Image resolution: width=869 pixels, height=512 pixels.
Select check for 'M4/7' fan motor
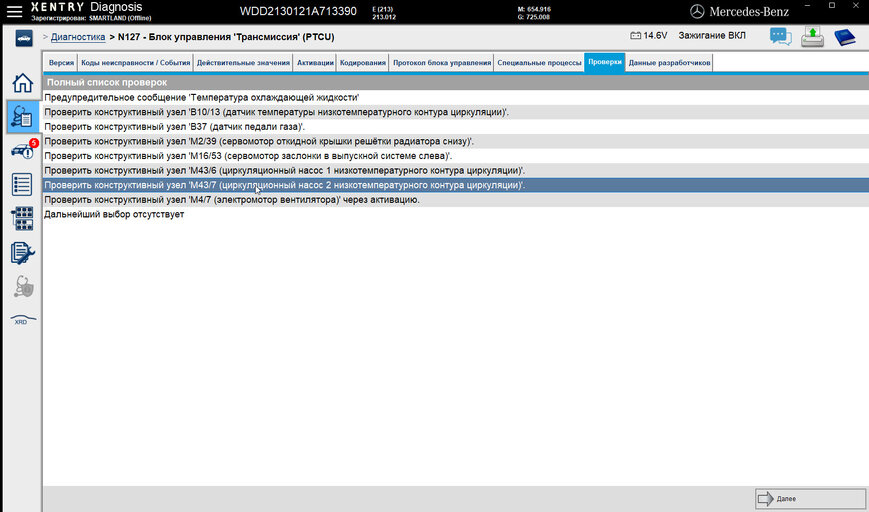pos(456,199)
